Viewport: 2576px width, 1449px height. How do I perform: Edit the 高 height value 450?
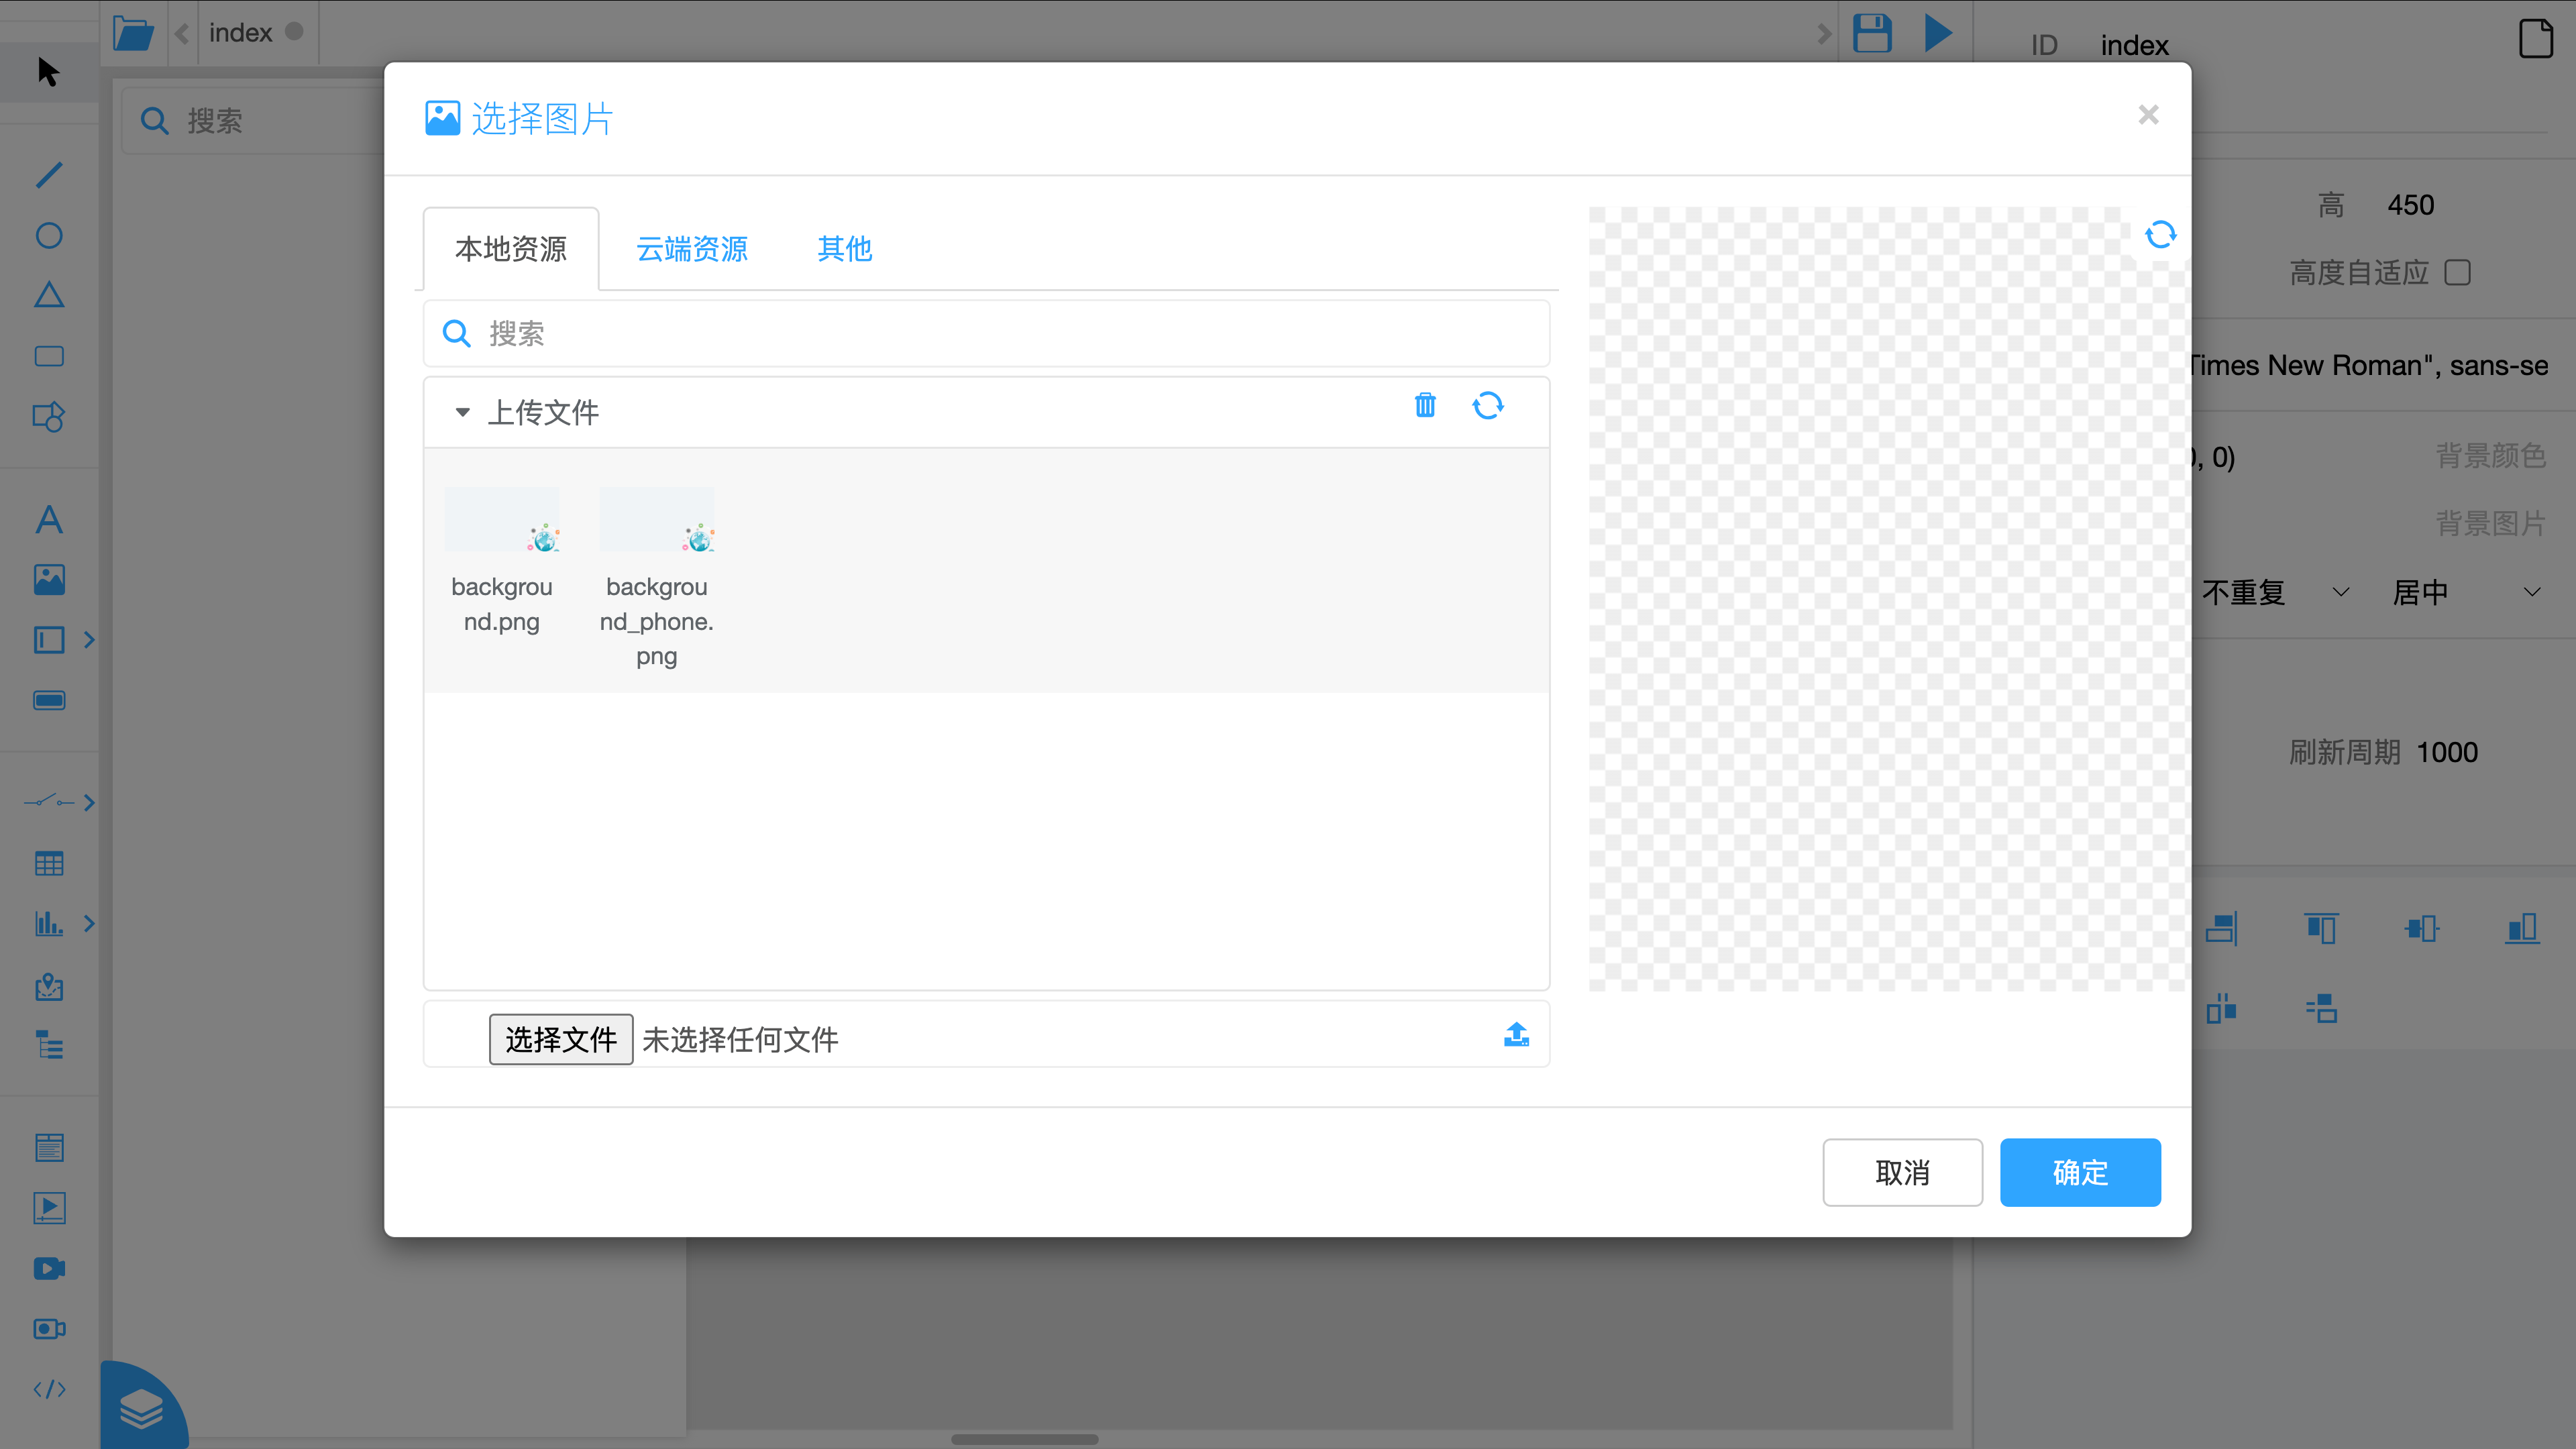tap(2410, 205)
